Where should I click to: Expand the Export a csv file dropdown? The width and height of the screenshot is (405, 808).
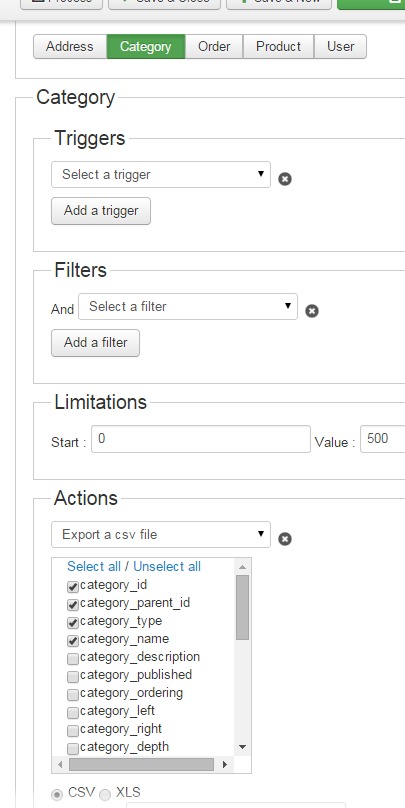(x=161, y=534)
